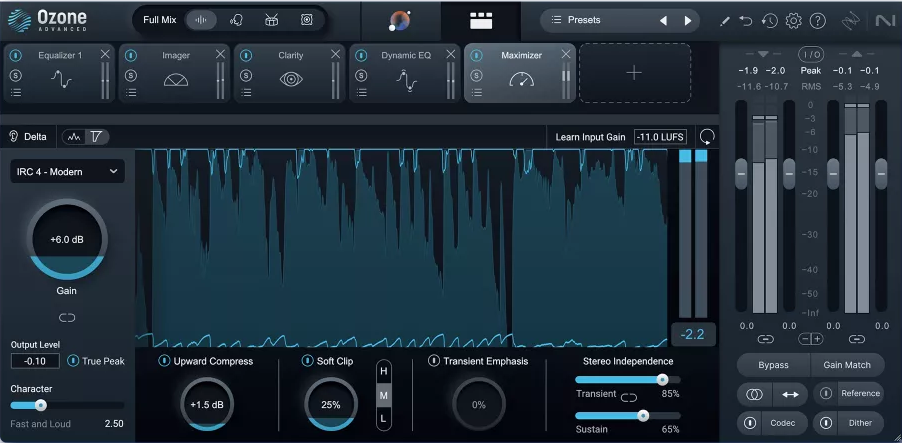Go to next preset arrow
The image size is (902, 443).
click(688, 21)
